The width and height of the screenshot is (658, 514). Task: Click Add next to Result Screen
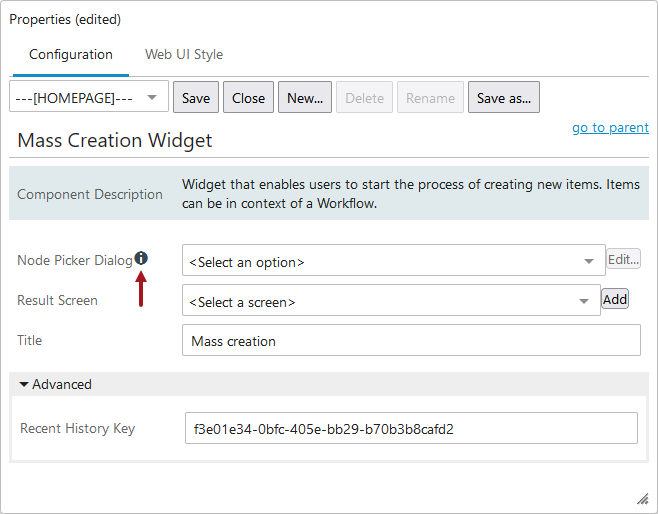[x=615, y=299]
